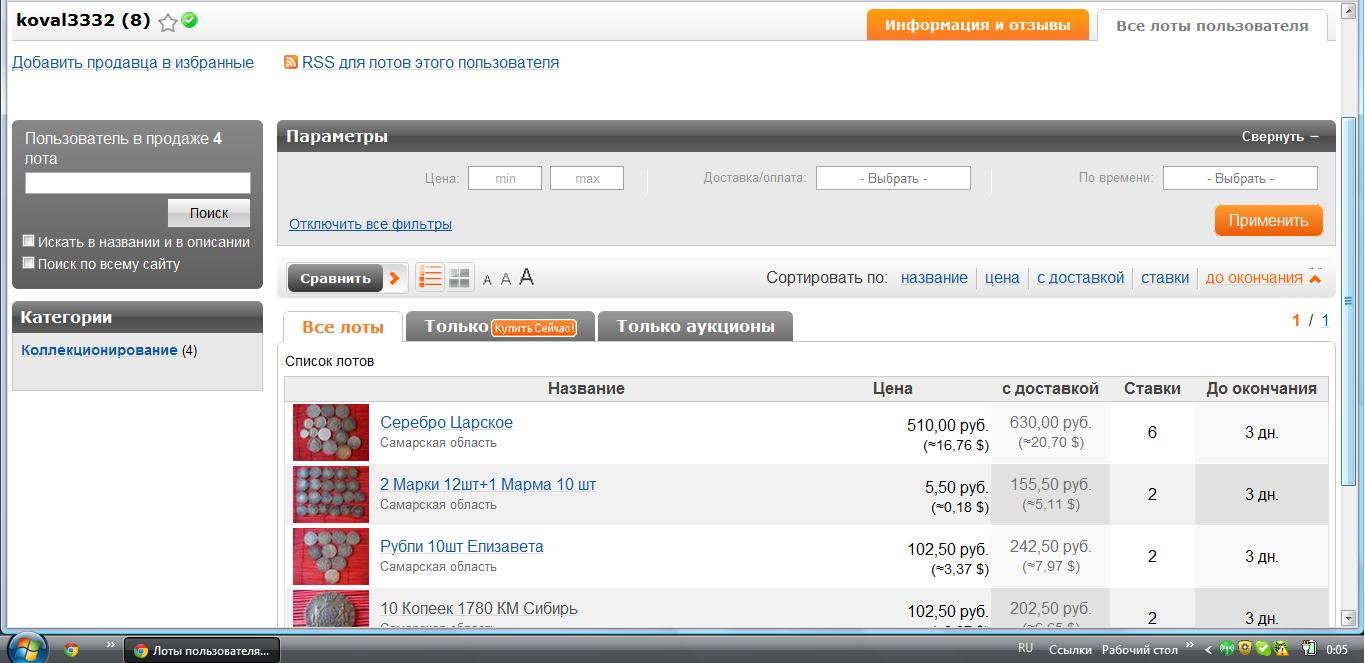Click the orange RSS feed icon
The image size is (1365, 663).
pos(291,62)
